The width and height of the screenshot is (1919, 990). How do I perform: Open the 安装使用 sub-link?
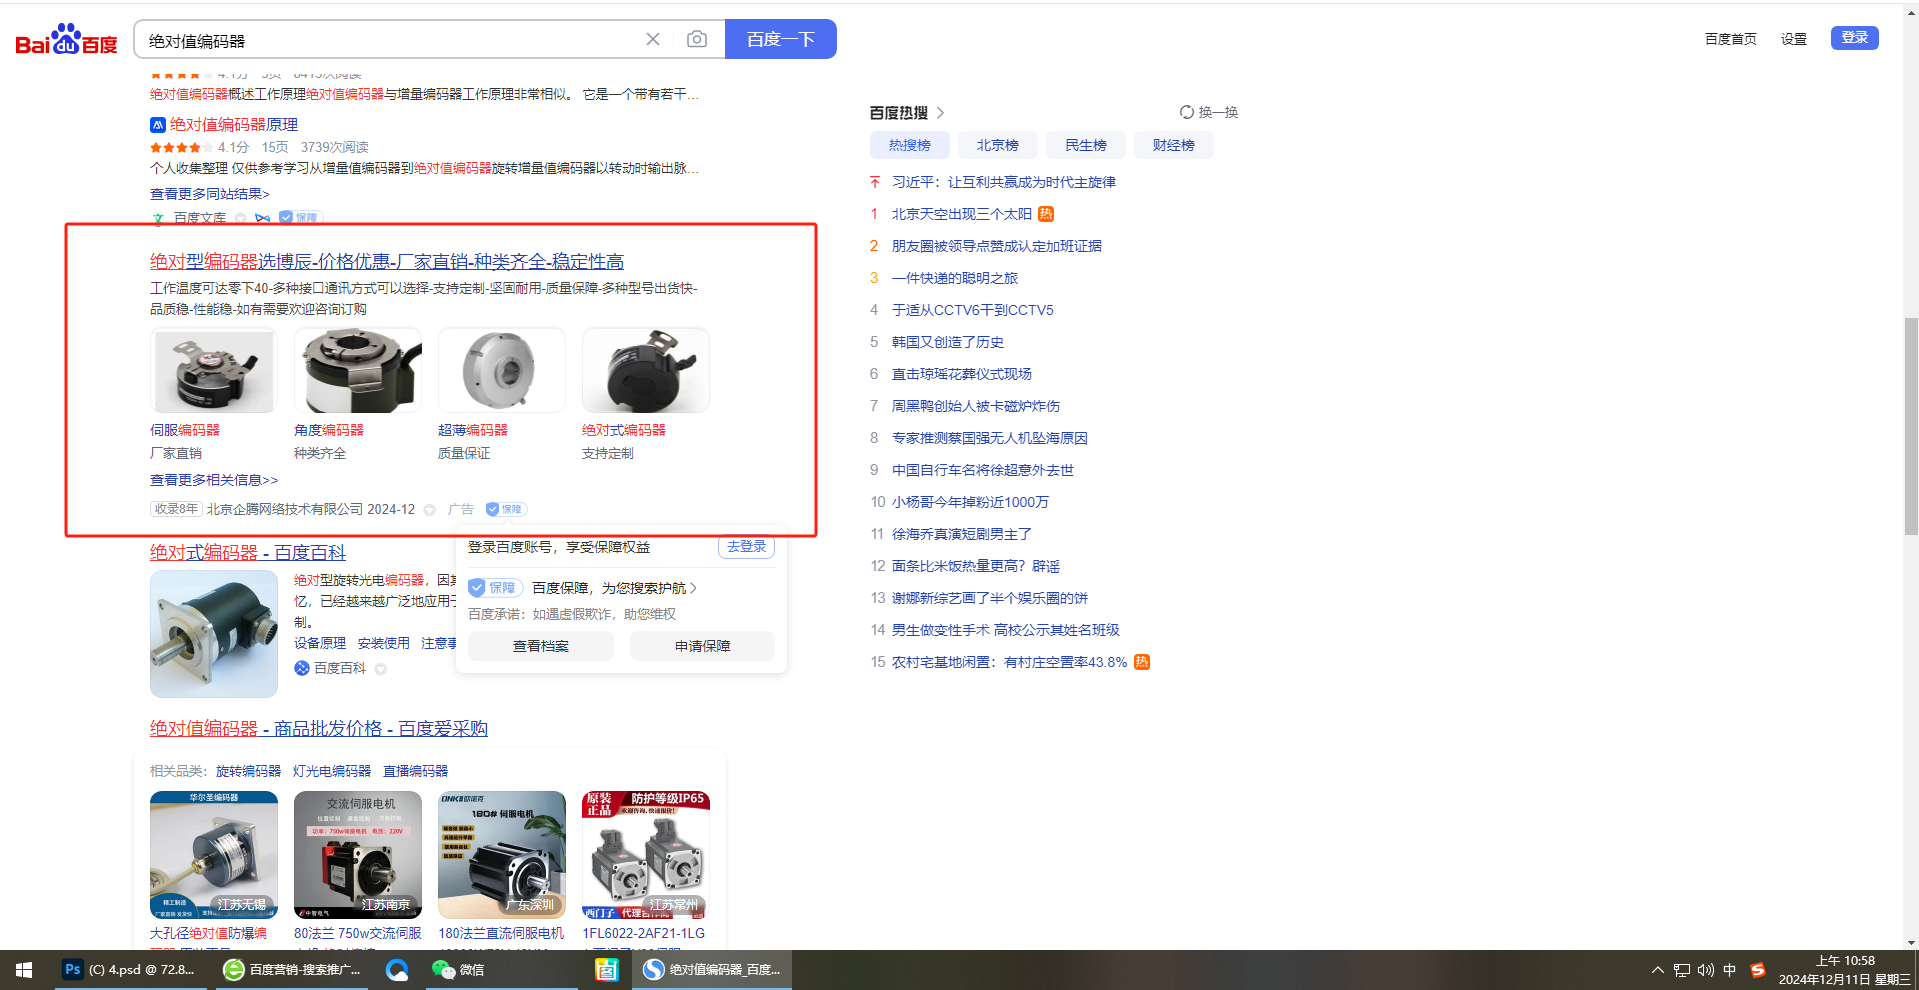pos(384,643)
